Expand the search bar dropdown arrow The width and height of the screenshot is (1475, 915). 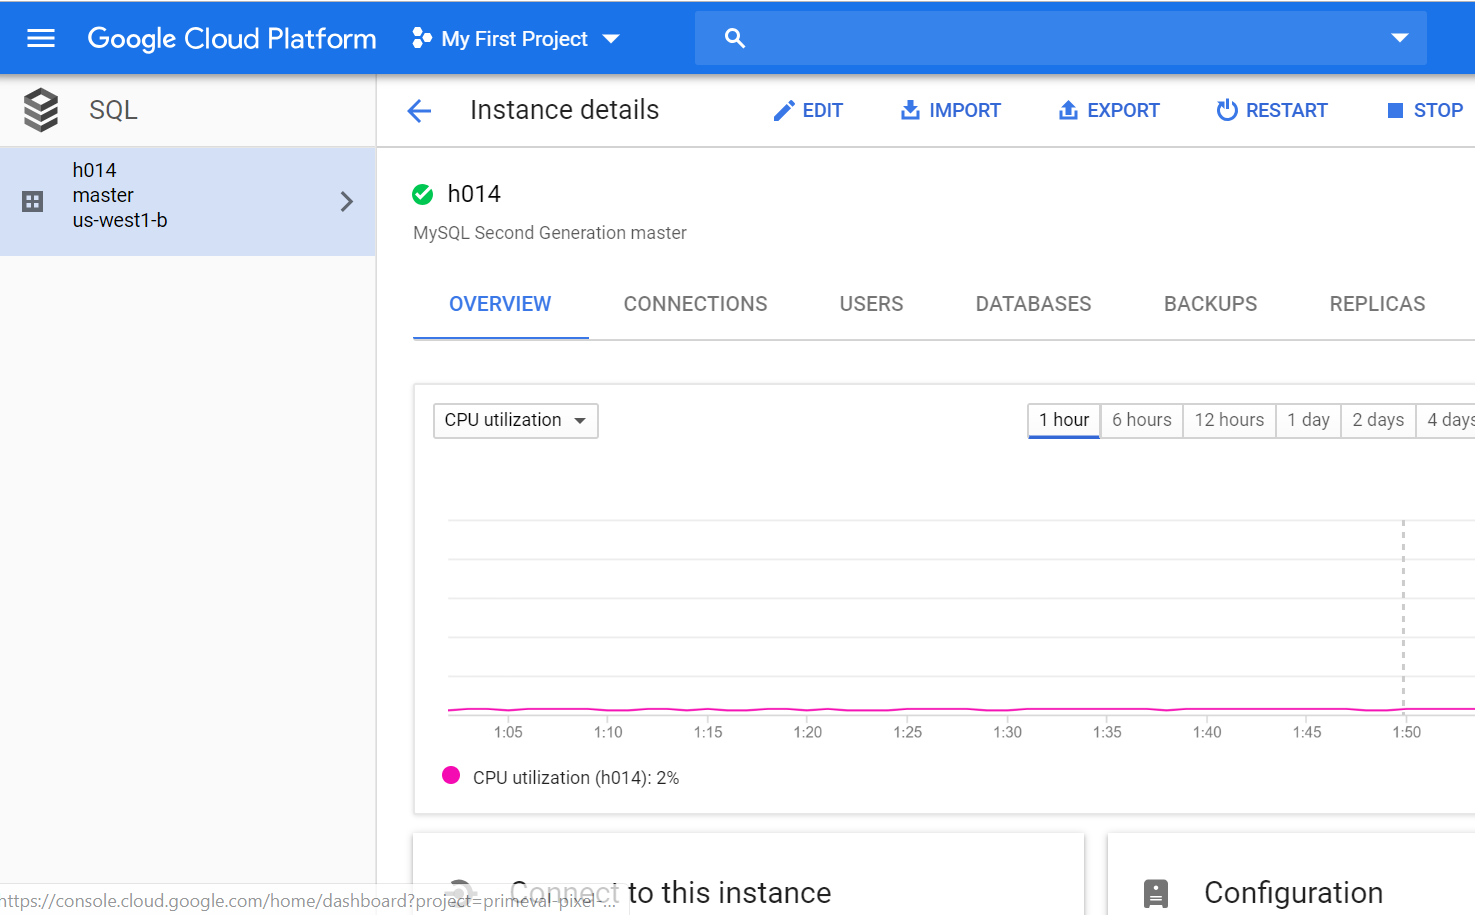[1399, 38]
